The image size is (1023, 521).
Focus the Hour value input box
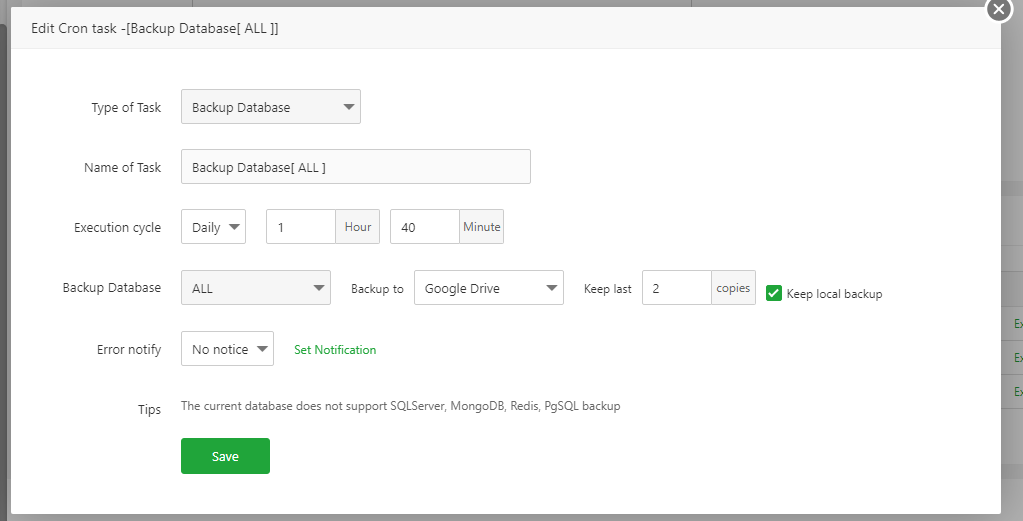(300, 227)
